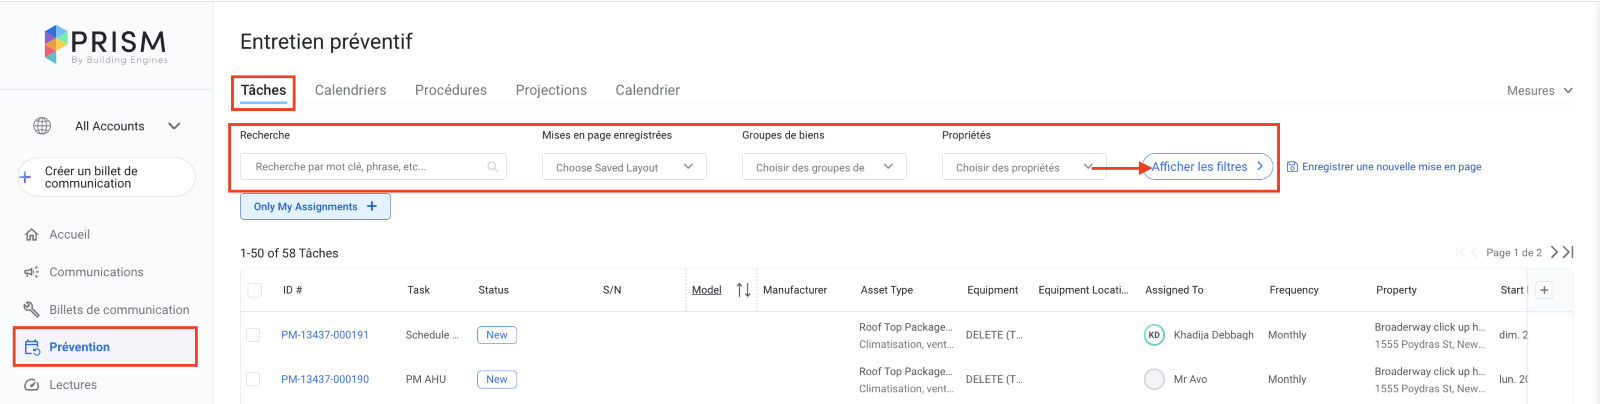Click the search magnifier icon

(492, 167)
